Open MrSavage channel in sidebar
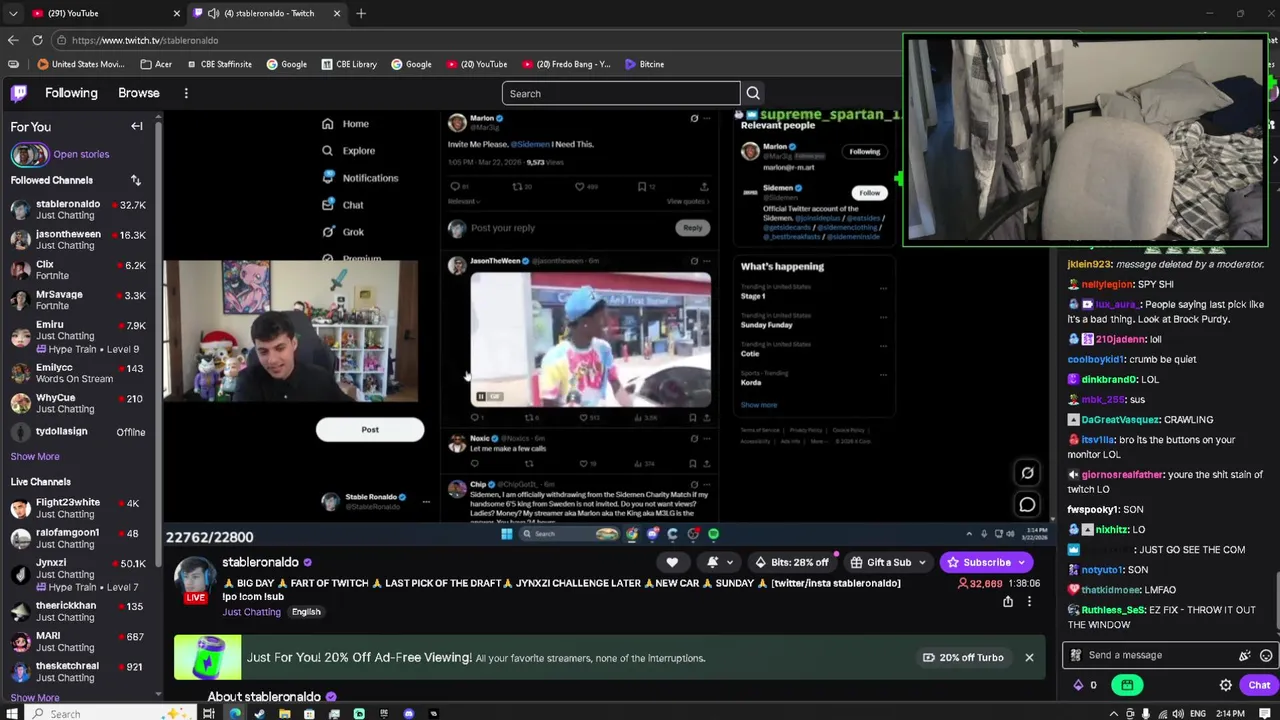 coord(78,300)
